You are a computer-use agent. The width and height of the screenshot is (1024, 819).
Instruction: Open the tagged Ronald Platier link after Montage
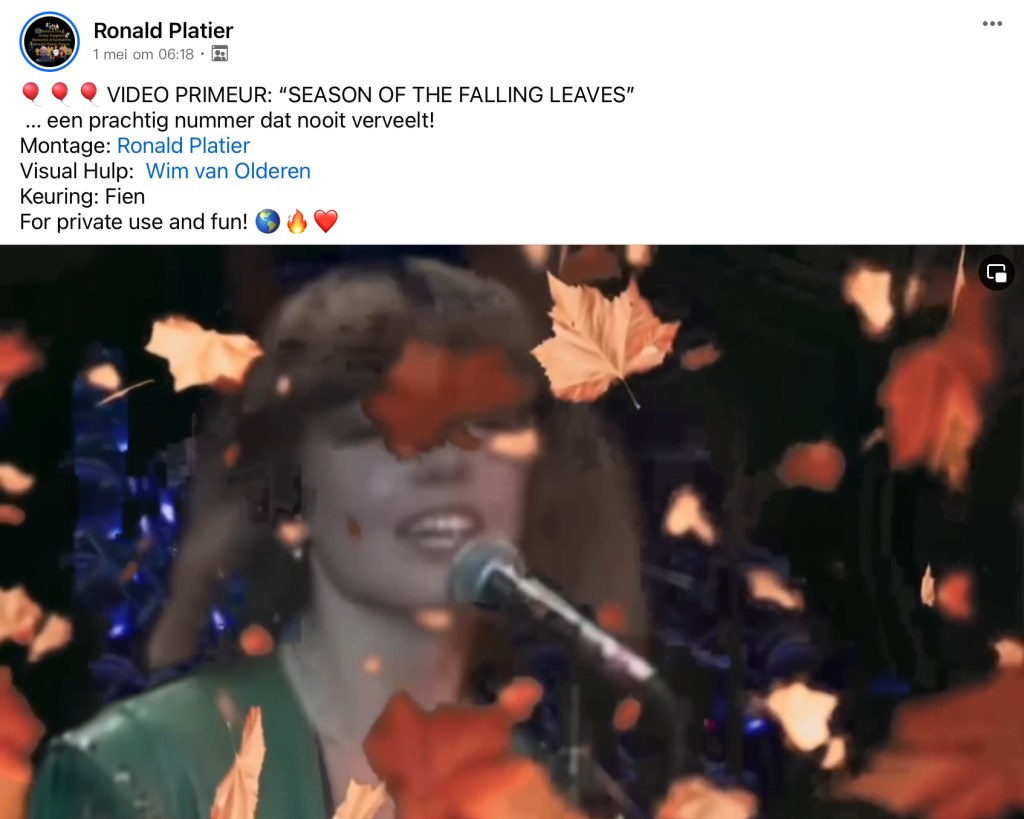click(x=184, y=145)
